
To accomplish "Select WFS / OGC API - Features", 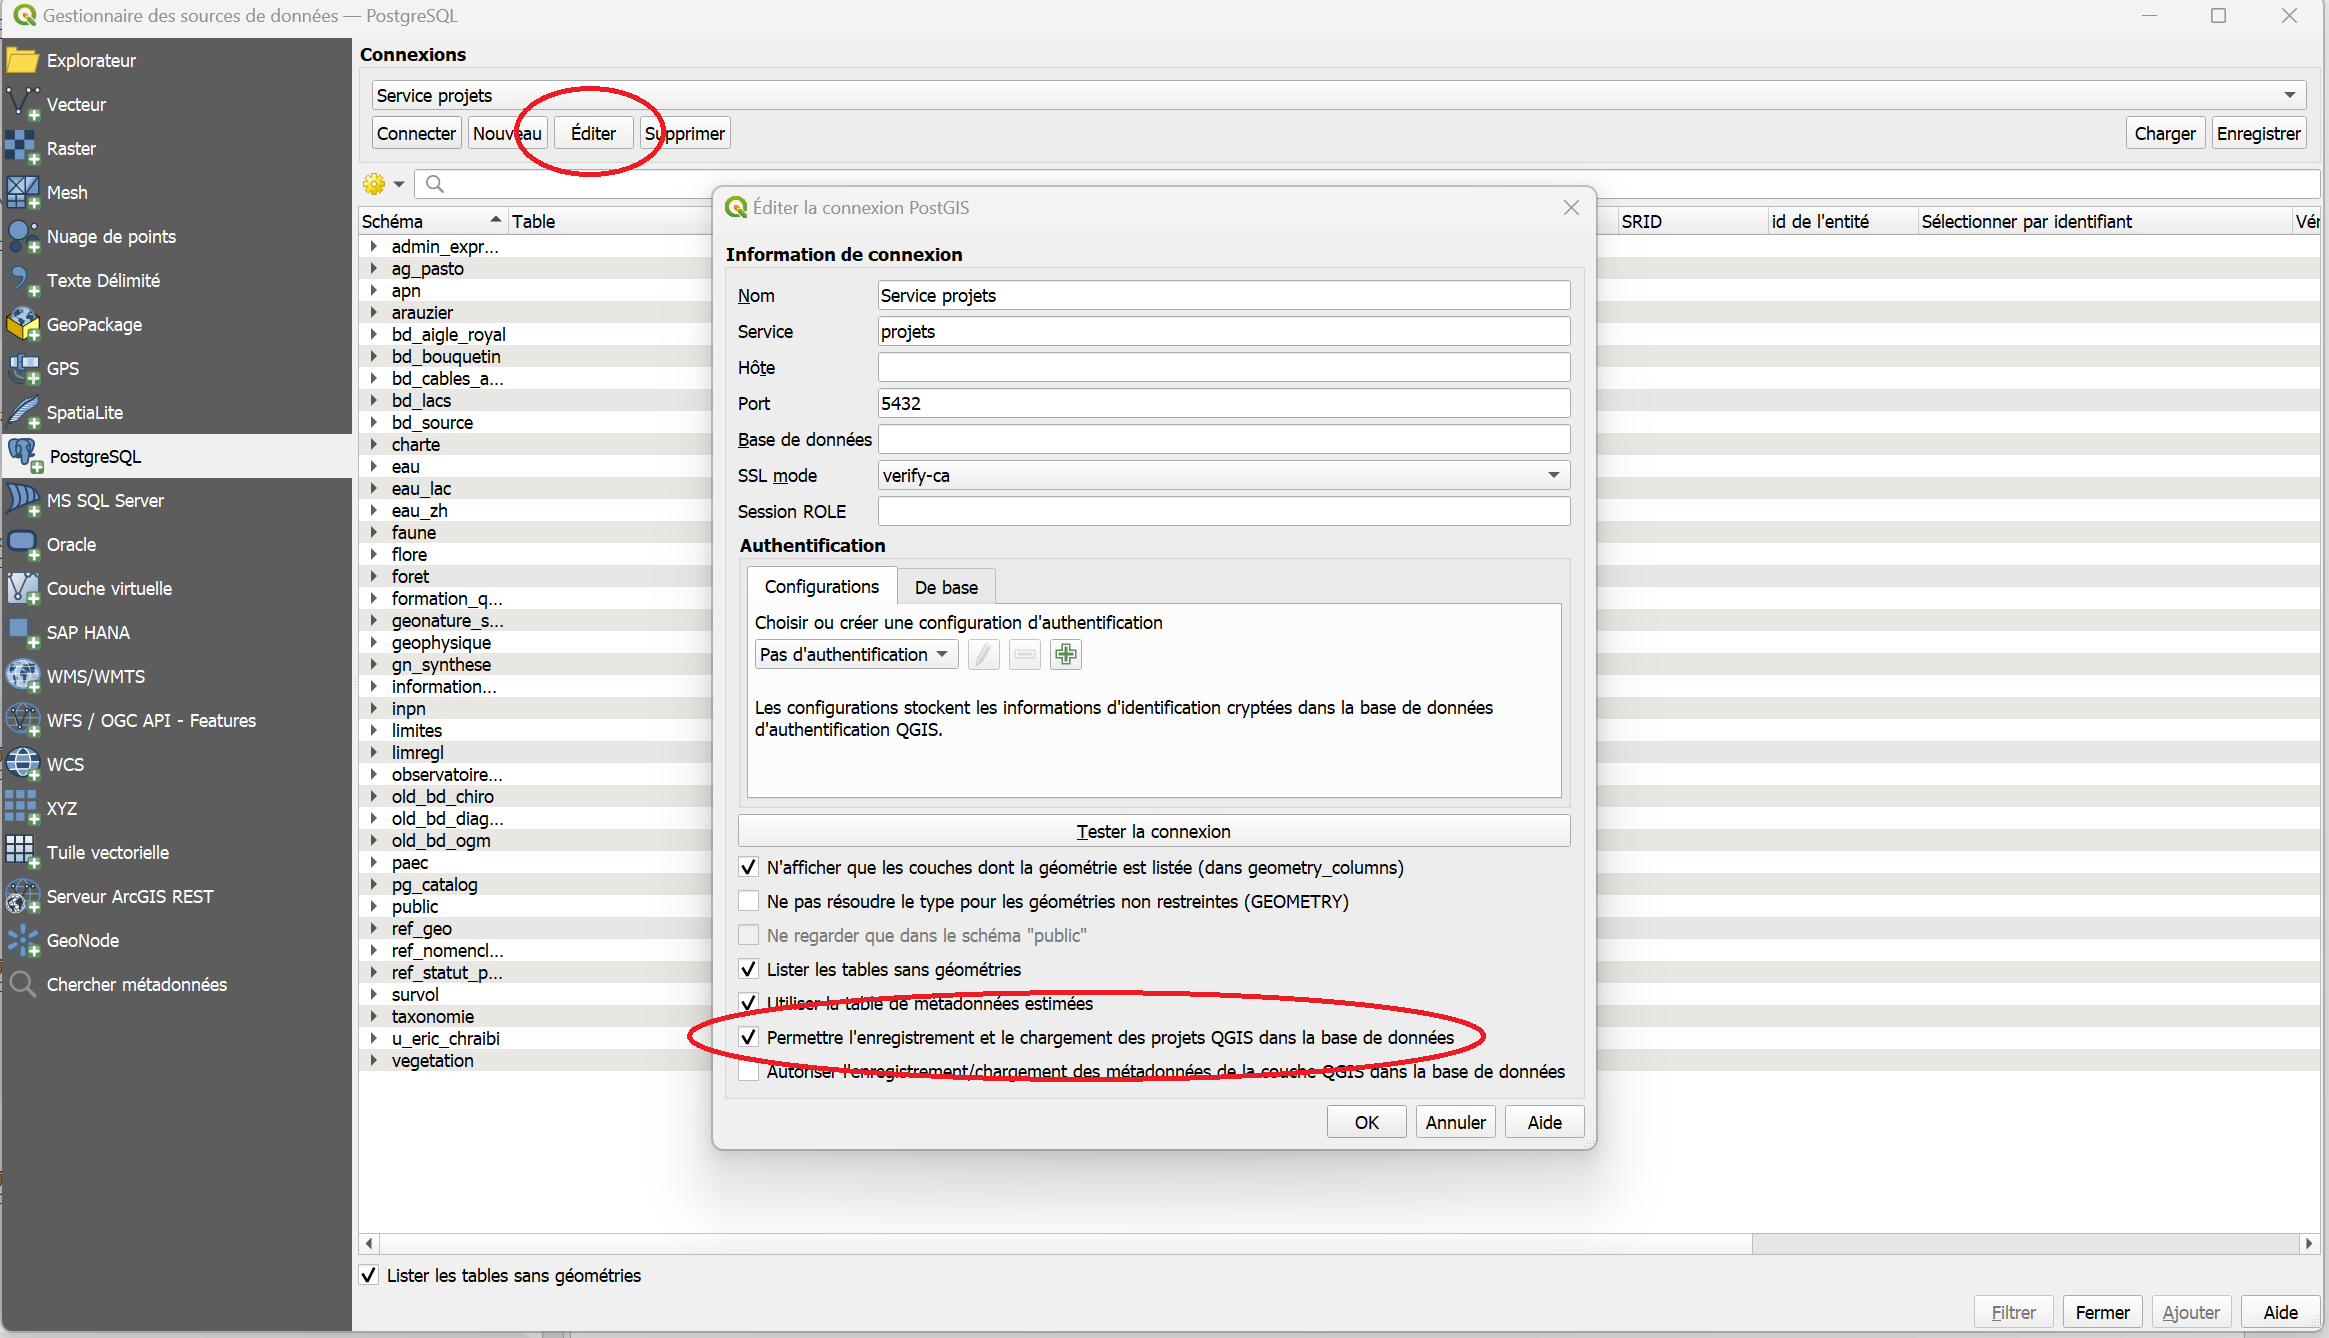I will coord(176,720).
